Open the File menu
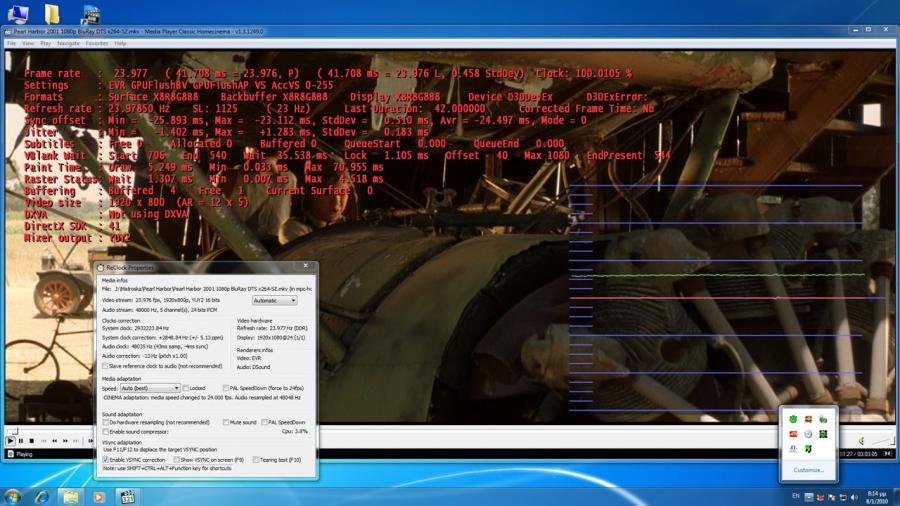900x506 pixels. 11,43
